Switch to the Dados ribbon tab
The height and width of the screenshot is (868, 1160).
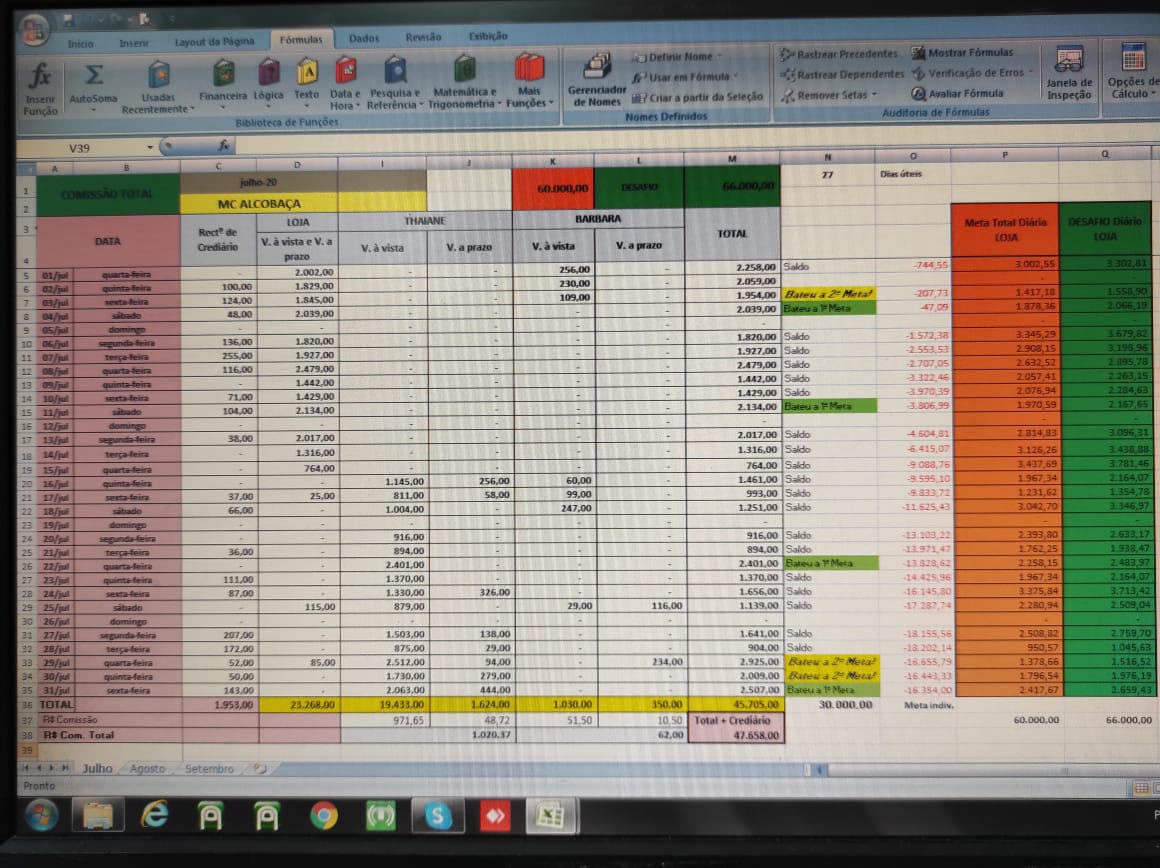point(364,38)
